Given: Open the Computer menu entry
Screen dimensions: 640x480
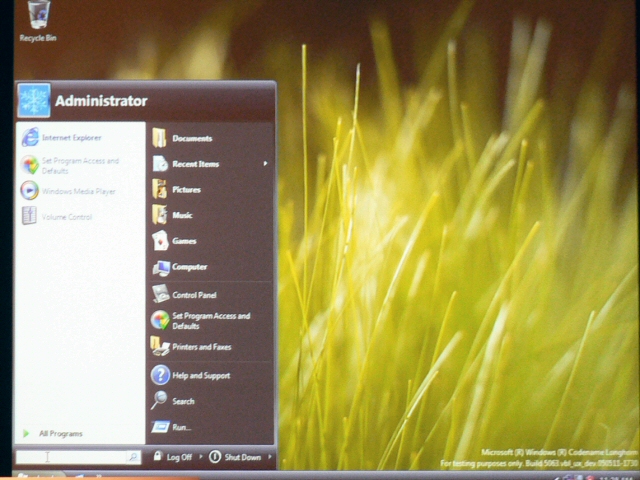Looking at the screenshot, I should (x=189, y=267).
